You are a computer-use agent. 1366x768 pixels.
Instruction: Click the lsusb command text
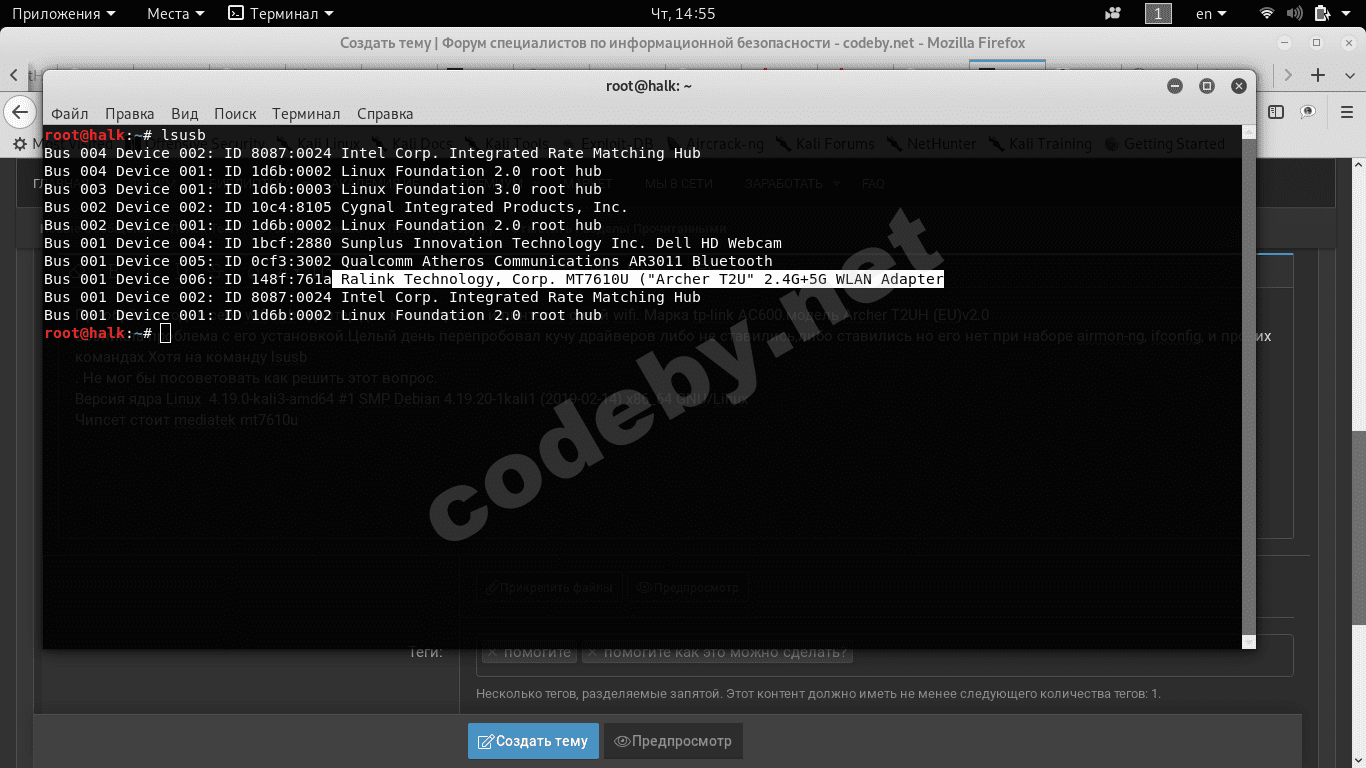(183, 135)
